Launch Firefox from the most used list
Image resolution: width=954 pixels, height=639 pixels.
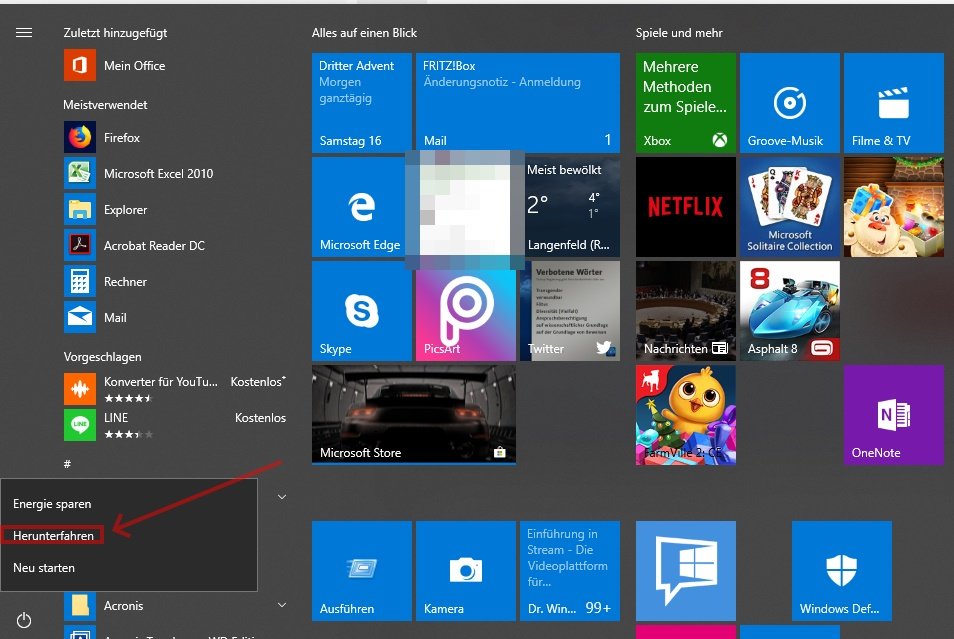click(x=175, y=138)
